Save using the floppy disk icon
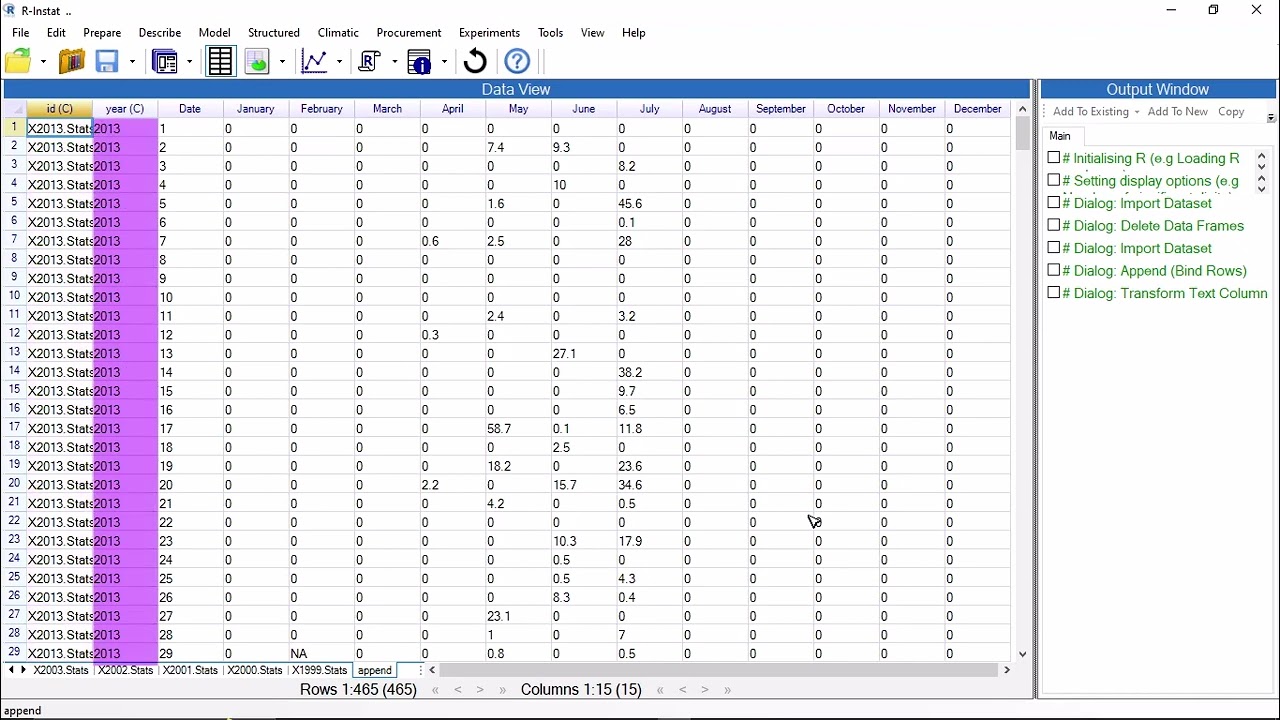Image resolution: width=1280 pixels, height=720 pixels. [107, 62]
